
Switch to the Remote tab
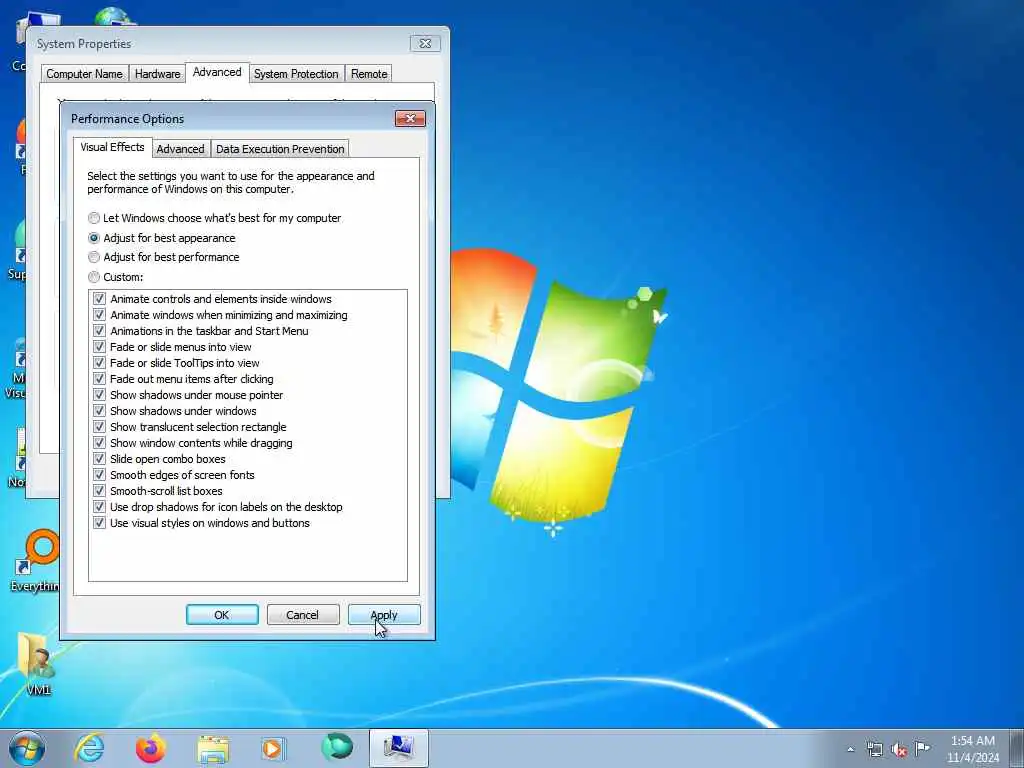coord(369,74)
